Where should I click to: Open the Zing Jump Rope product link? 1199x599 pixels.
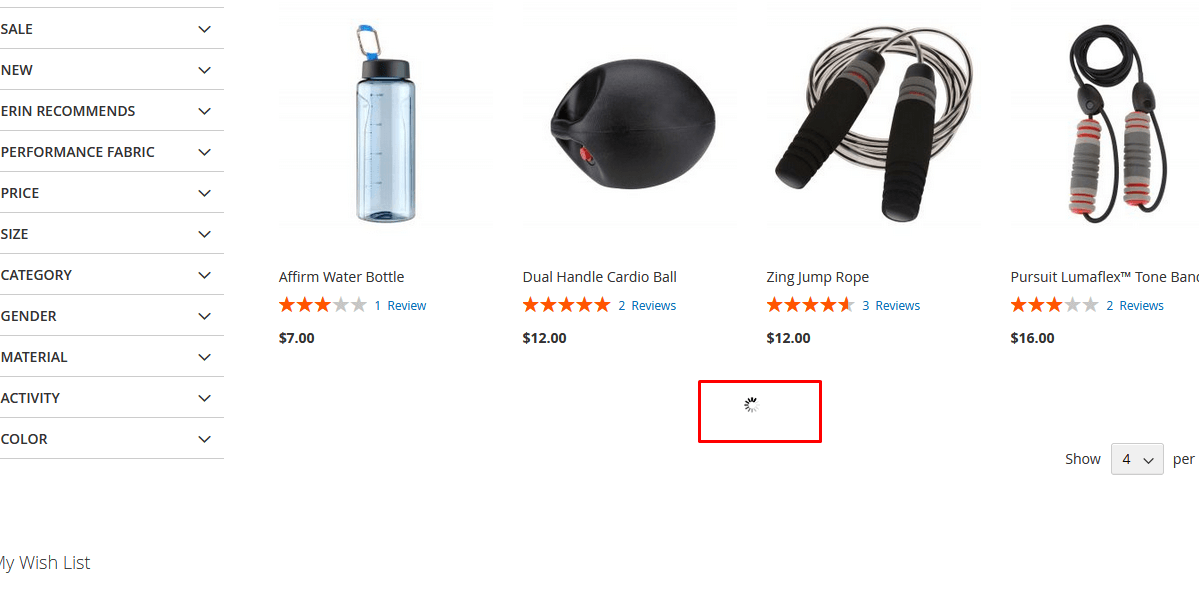pyautogui.click(x=817, y=277)
